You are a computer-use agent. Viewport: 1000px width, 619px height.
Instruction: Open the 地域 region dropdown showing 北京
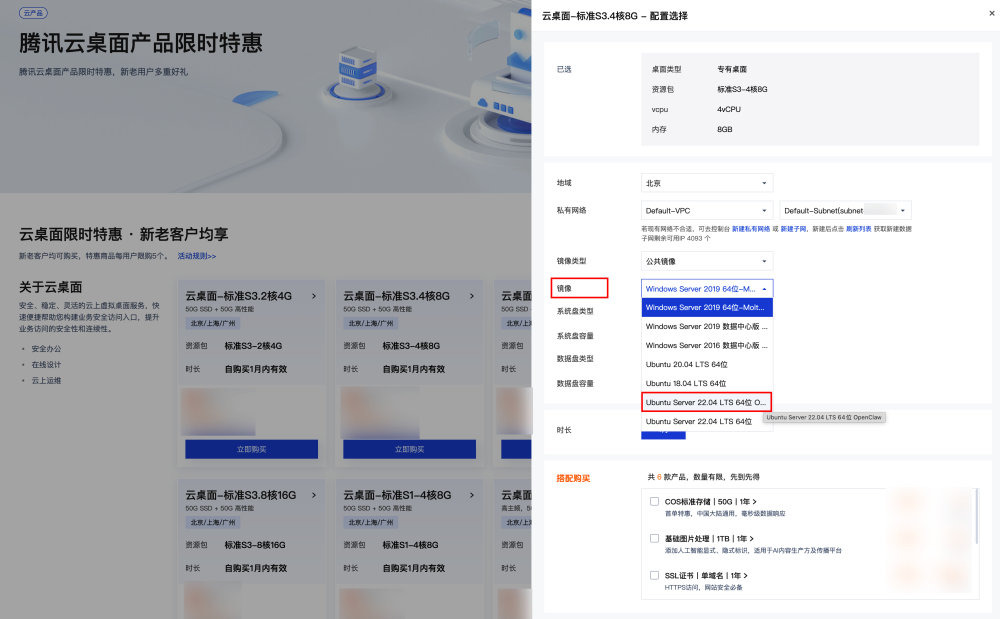pyautogui.click(x=707, y=182)
